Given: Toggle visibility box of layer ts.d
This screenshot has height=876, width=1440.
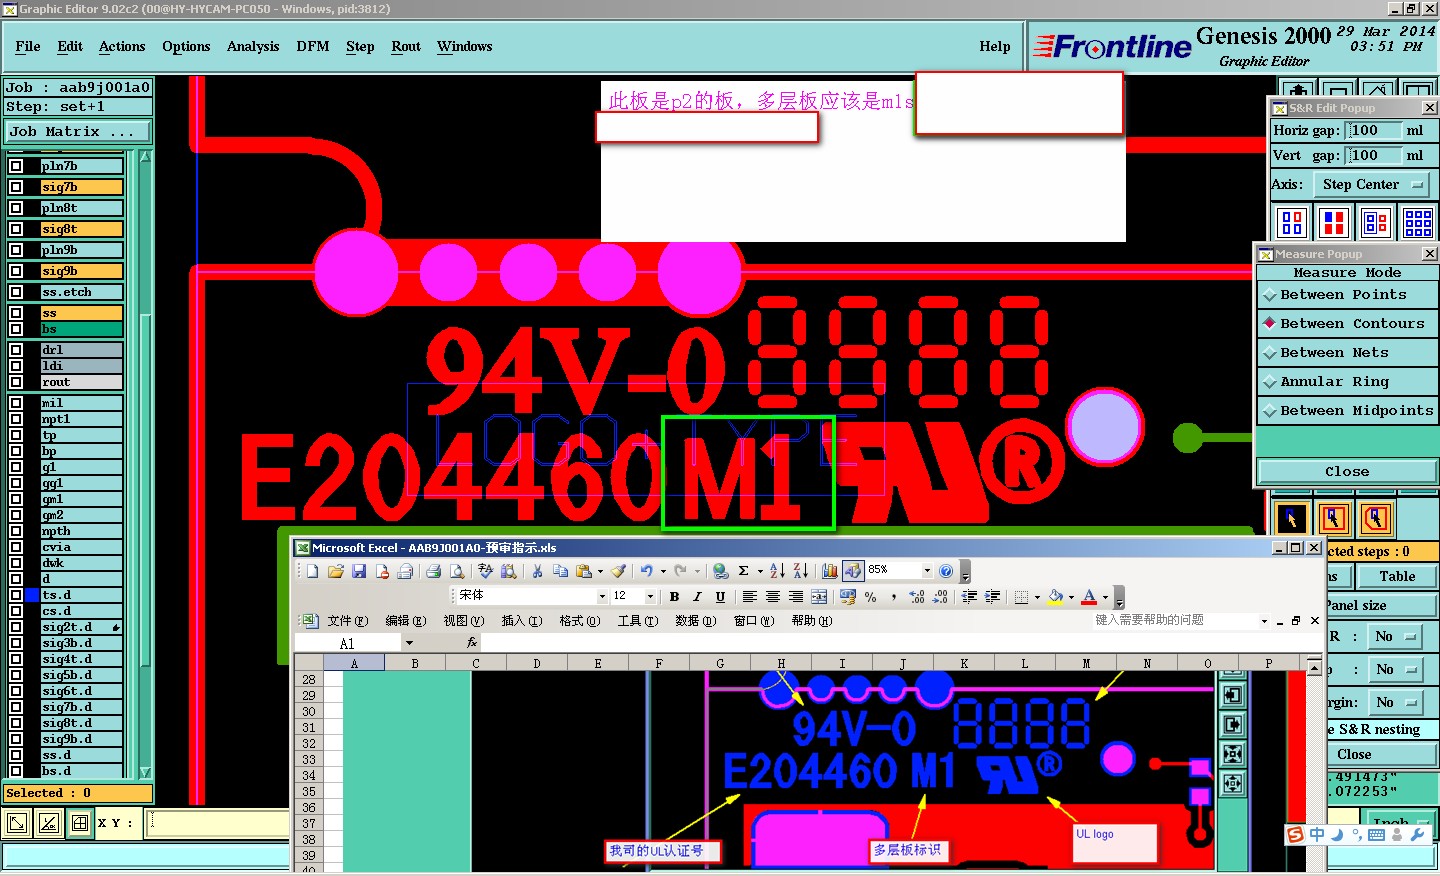Looking at the screenshot, I should tap(16, 595).
